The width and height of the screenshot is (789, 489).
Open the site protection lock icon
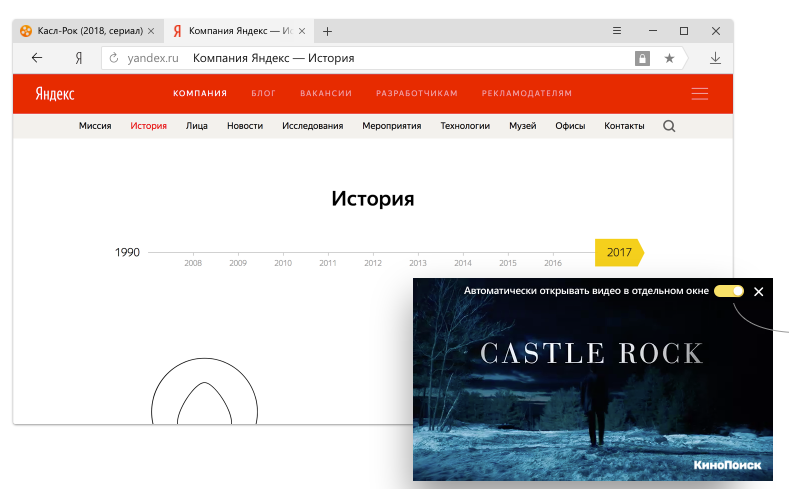tap(642, 58)
